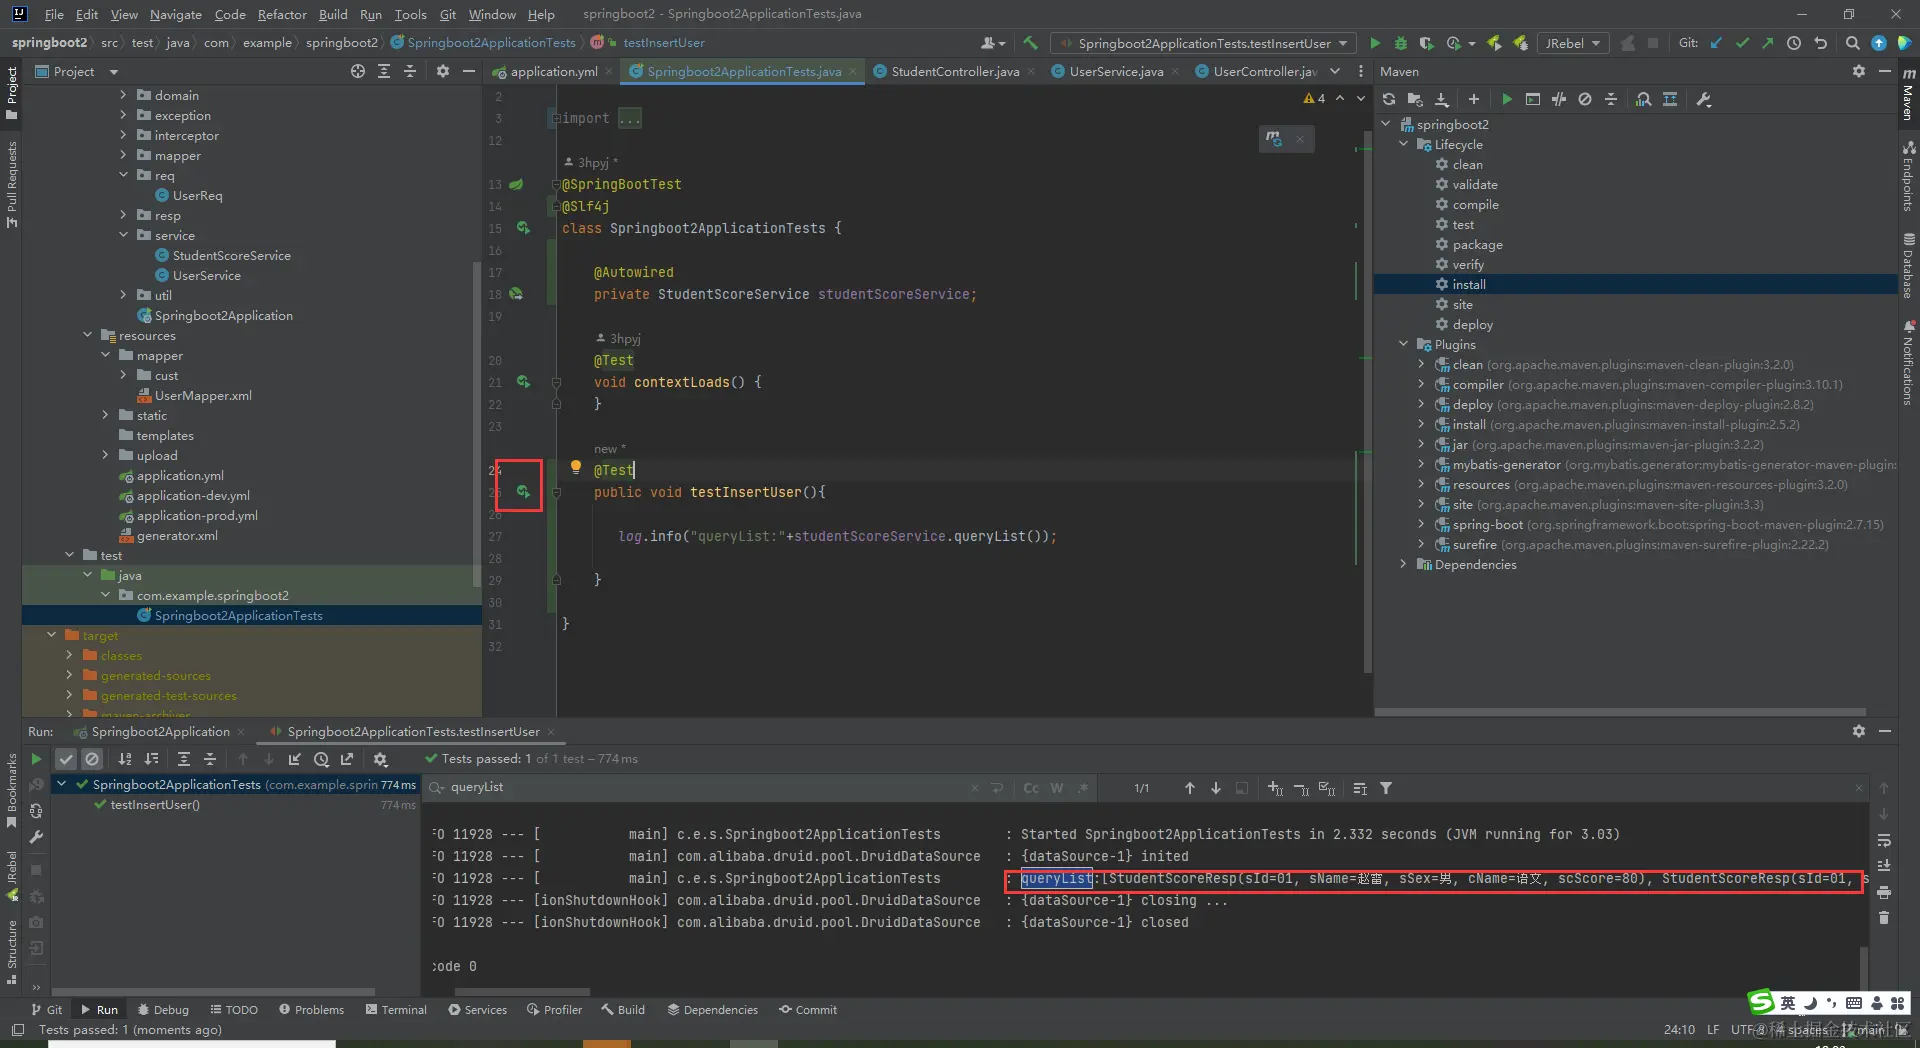Screen dimensions: 1920x1048
Task: Expand the static folder in resources
Action: point(106,415)
